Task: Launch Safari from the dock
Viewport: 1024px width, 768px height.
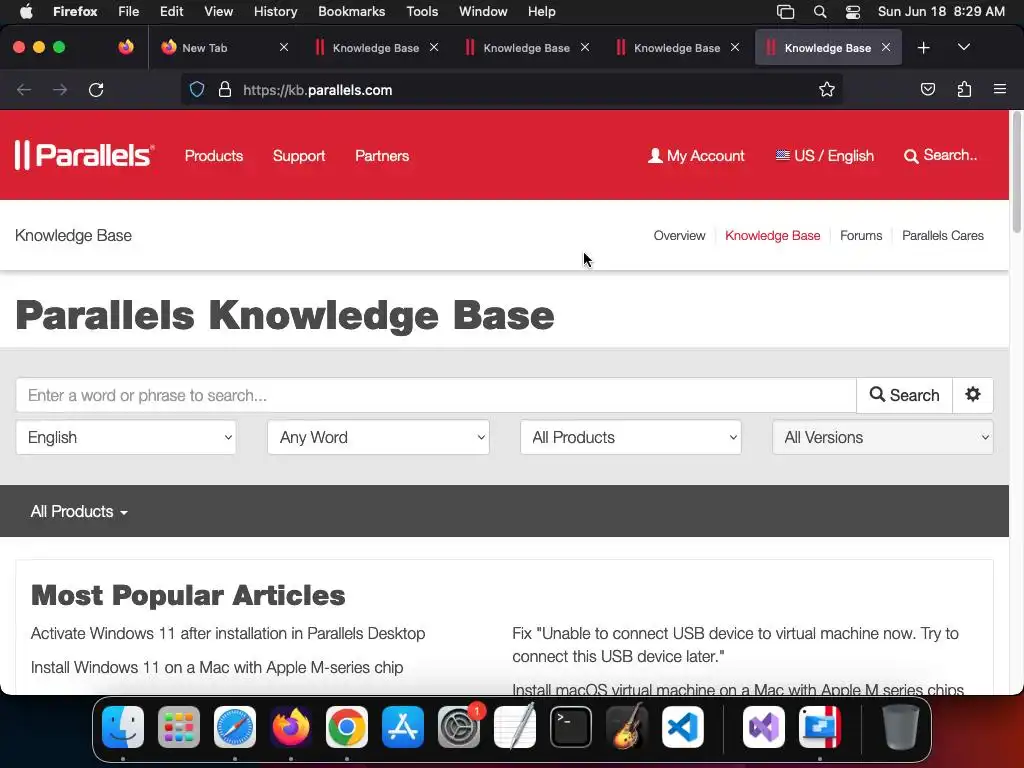Action: tap(235, 727)
